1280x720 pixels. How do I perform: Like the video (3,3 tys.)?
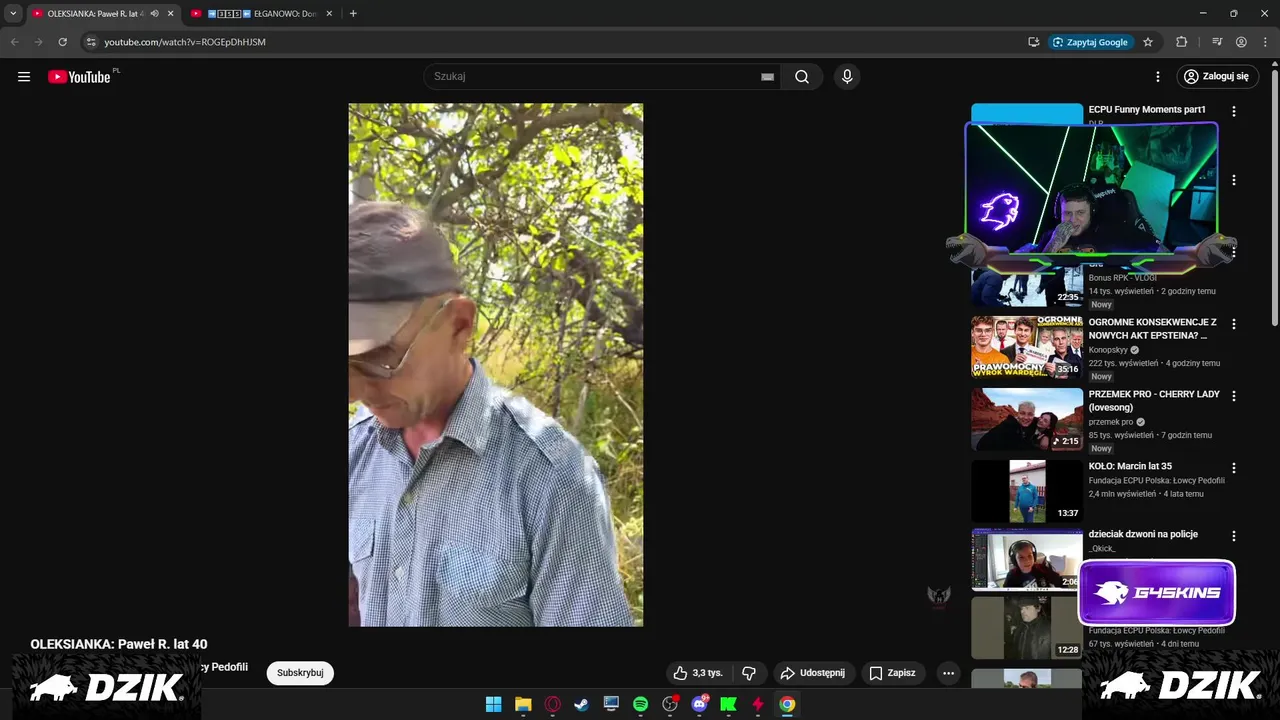pyautogui.click(x=698, y=673)
